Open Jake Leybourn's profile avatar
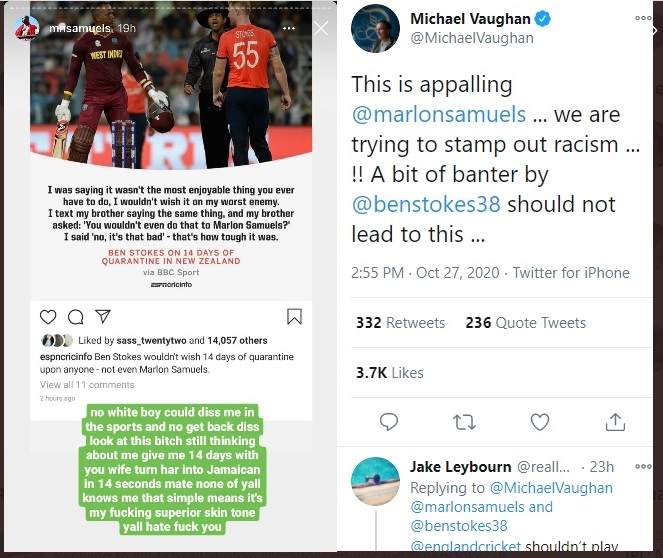The height and width of the screenshot is (558, 663). (x=375, y=481)
